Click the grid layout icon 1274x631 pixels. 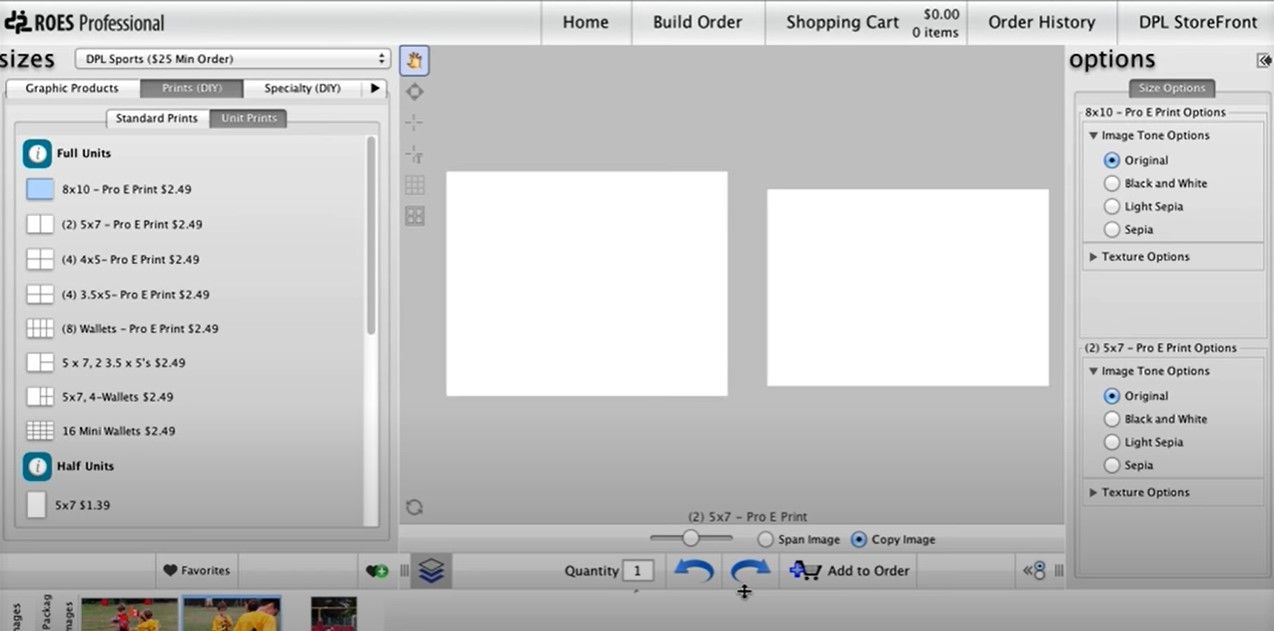point(414,185)
